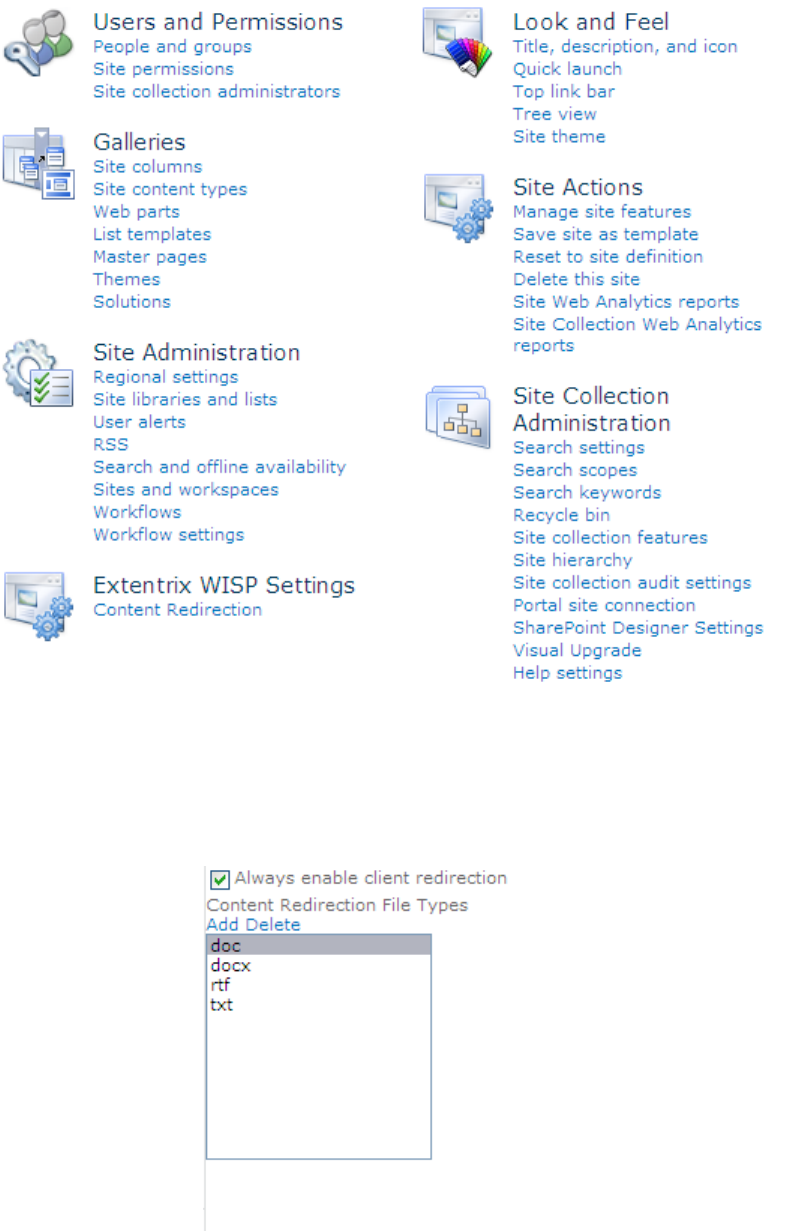Open People and groups link
The width and height of the screenshot is (795, 1231).
pyautogui.click(x=172, y=47)
